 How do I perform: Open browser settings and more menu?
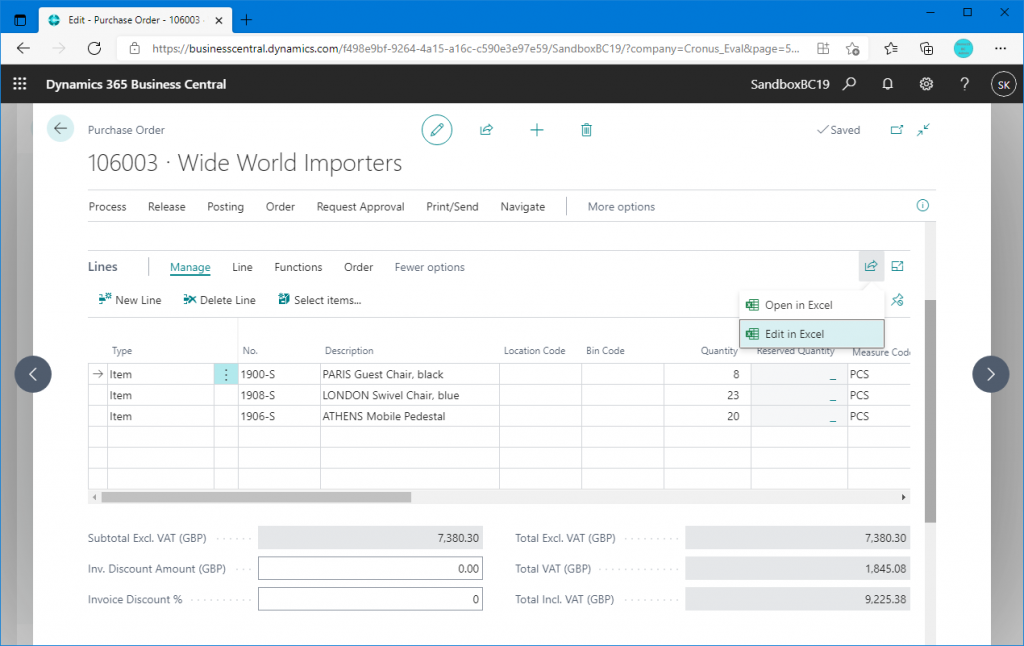click(x=1000, y=48)
